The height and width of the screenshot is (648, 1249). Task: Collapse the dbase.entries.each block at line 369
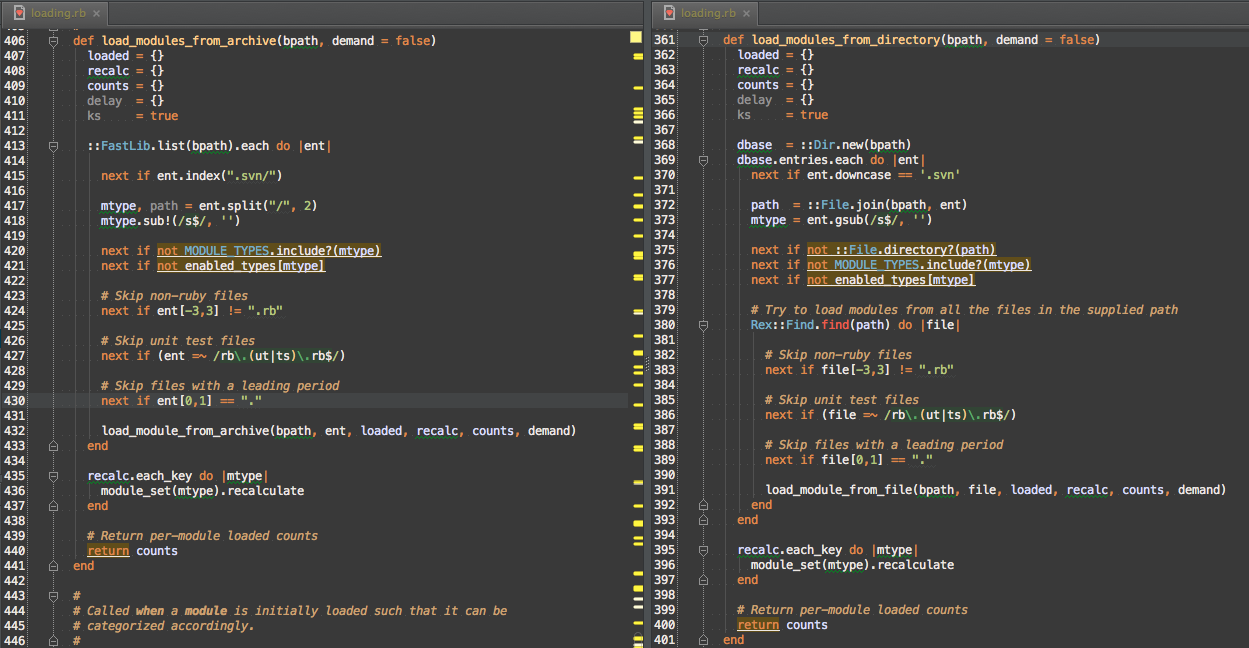(702, 160)
